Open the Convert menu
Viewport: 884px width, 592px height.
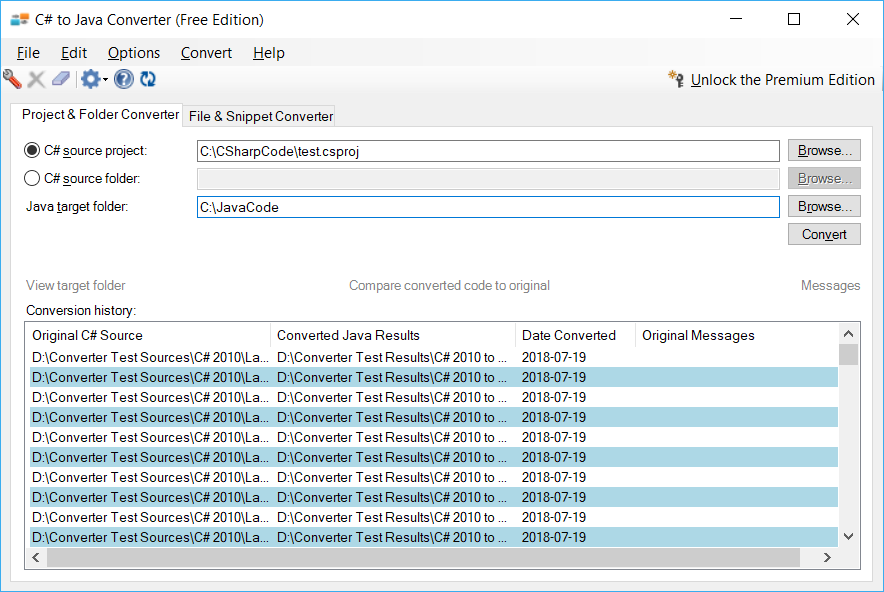click(206, 53)
